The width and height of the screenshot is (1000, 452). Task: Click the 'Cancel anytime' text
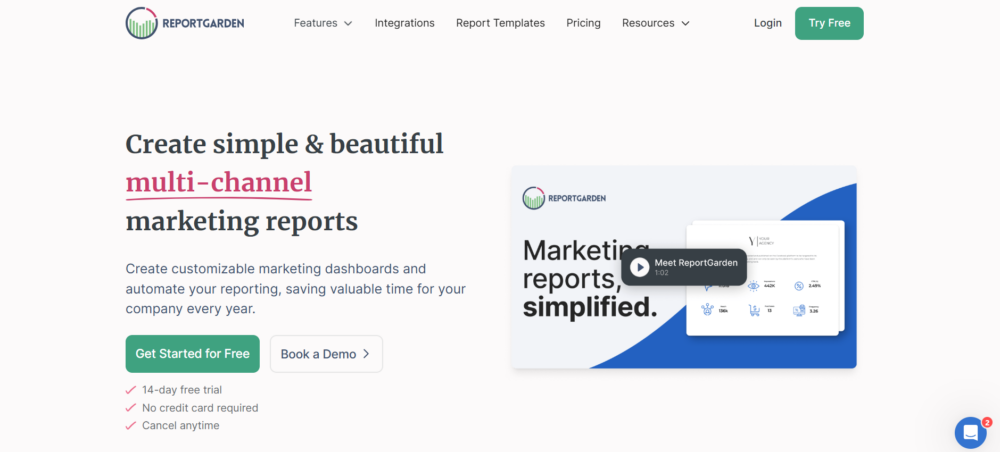point(180,425)
